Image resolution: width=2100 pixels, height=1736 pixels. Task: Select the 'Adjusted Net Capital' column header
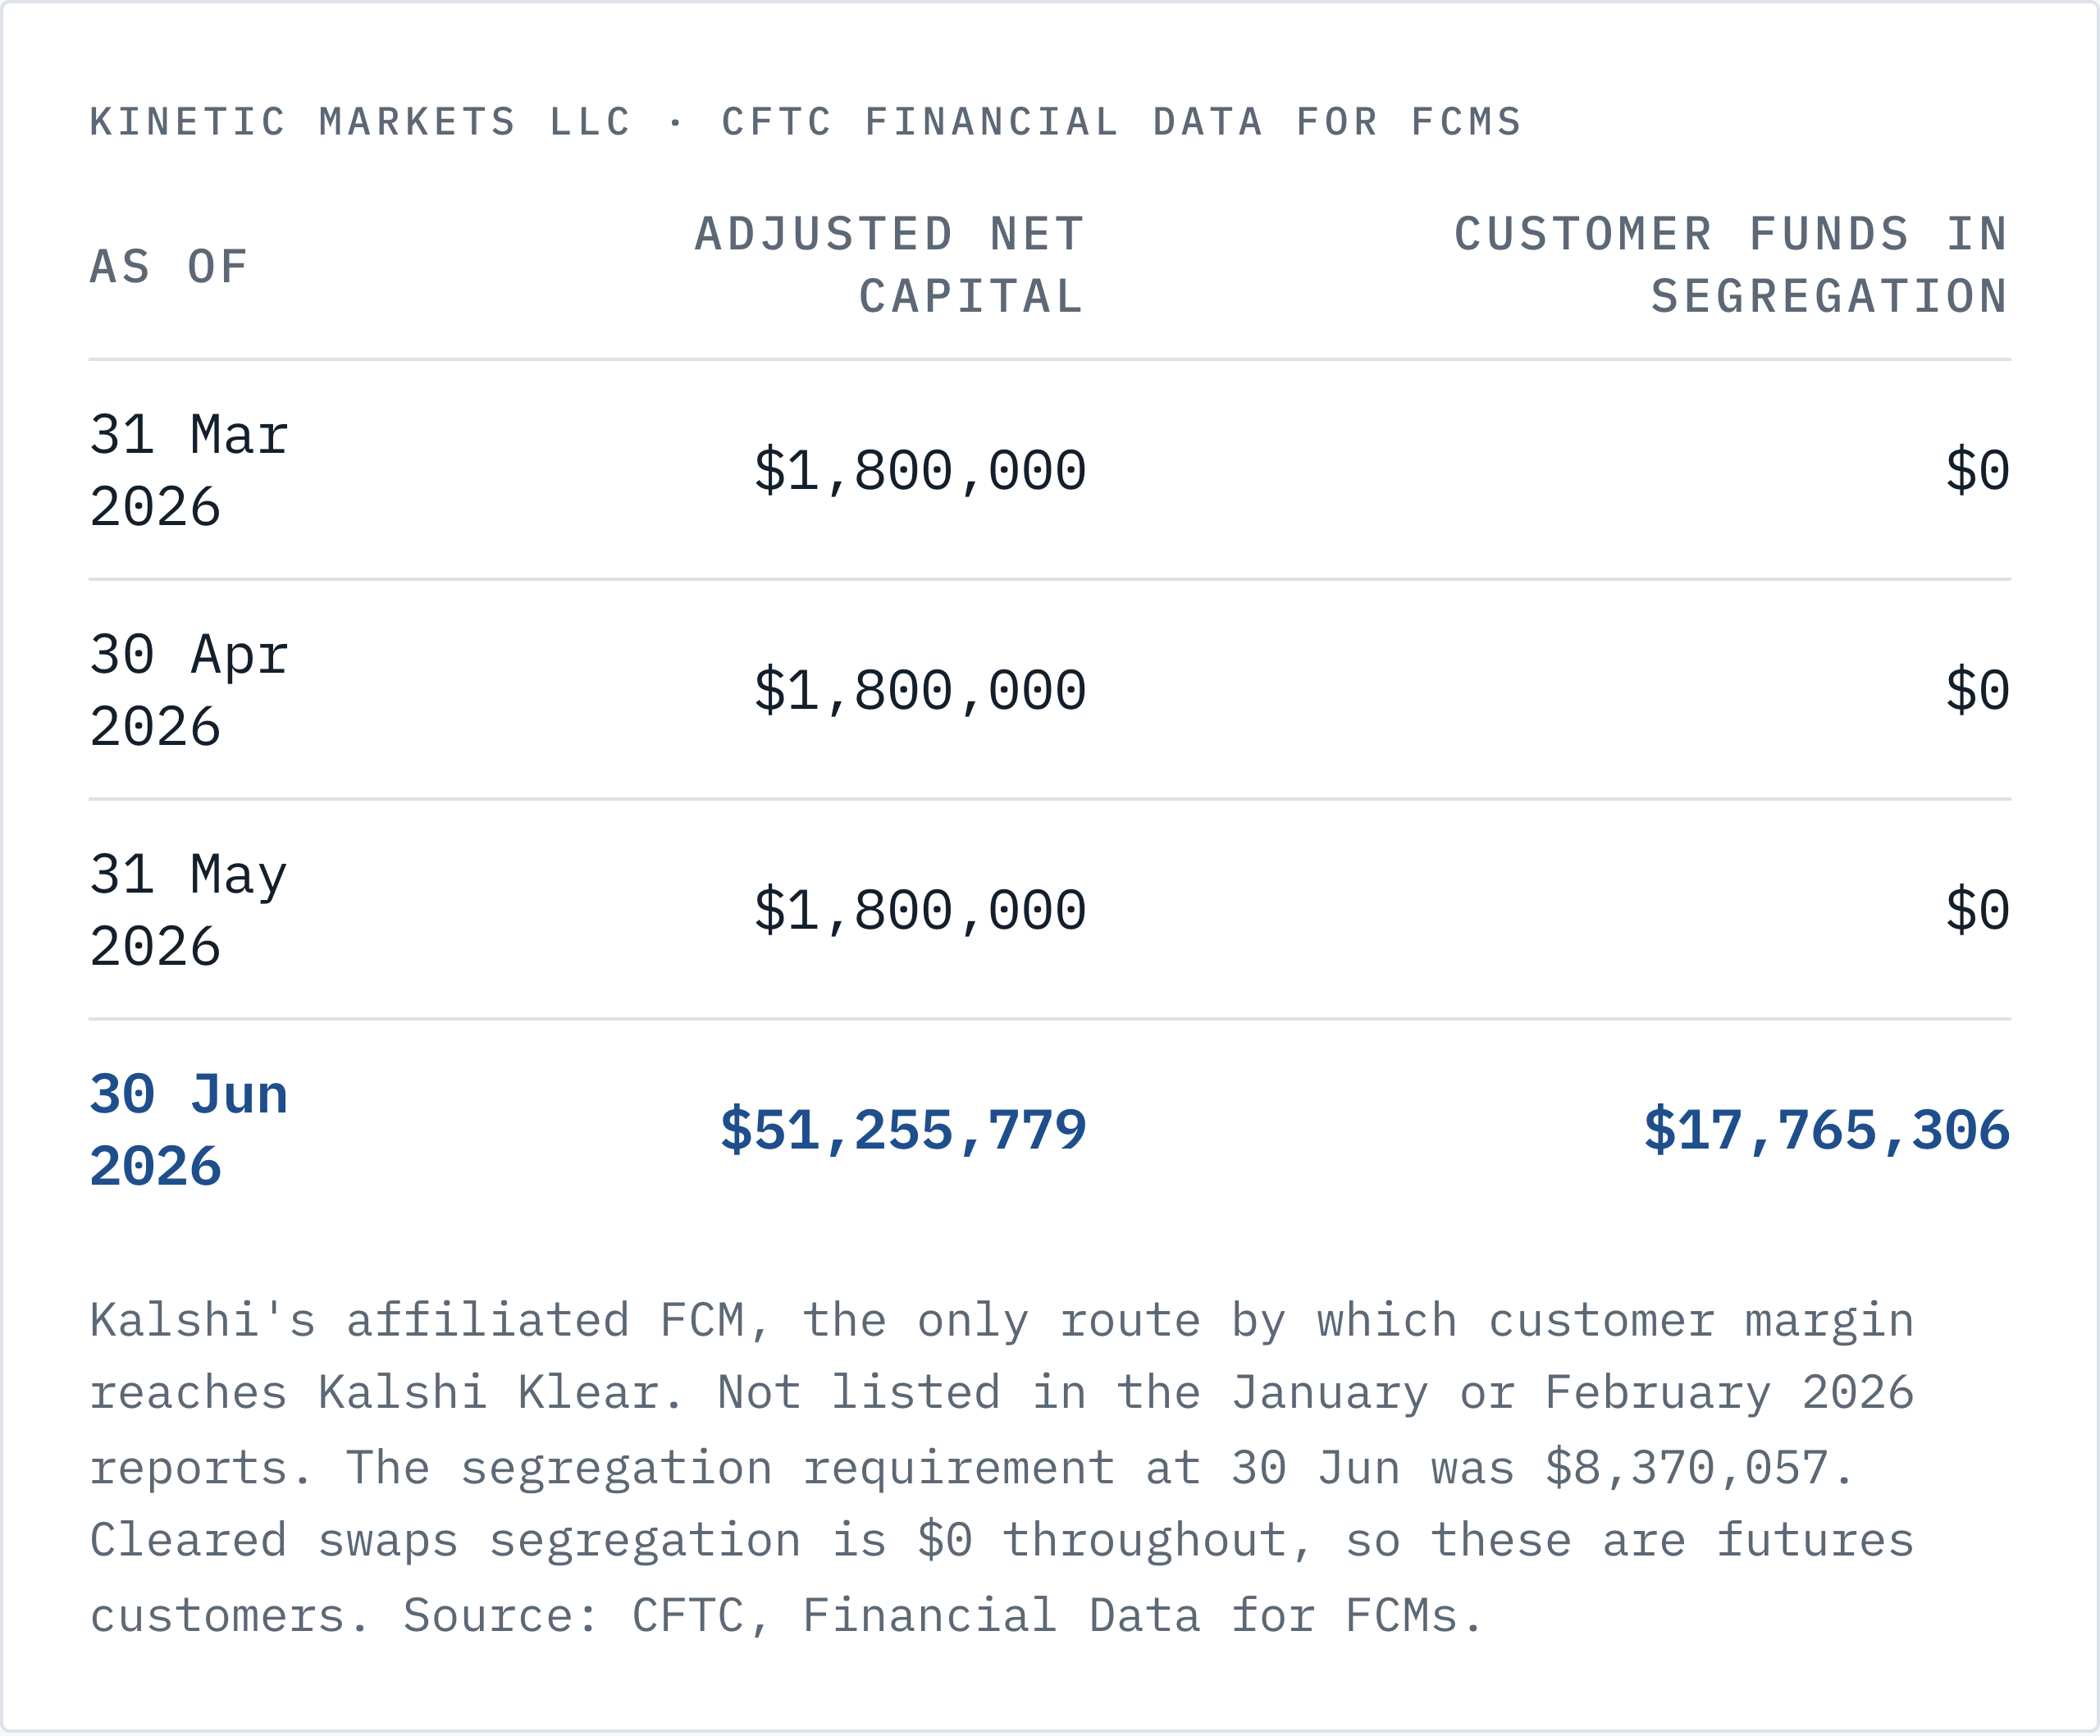tap(890, 265)
